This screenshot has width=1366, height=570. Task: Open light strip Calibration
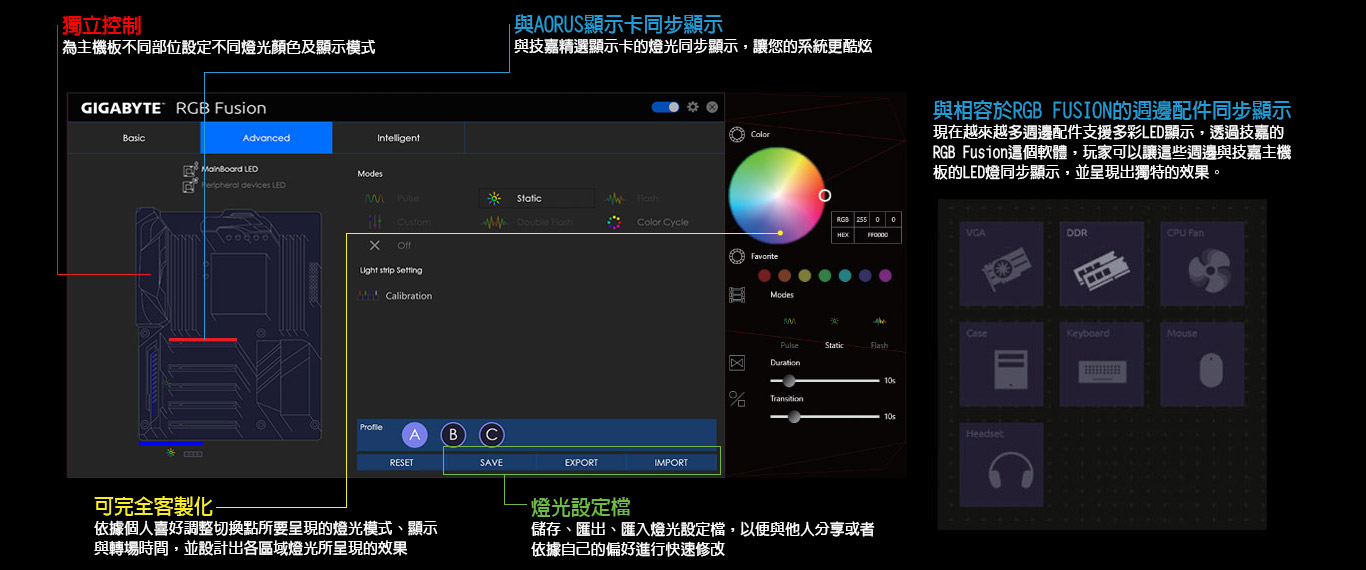396,296
